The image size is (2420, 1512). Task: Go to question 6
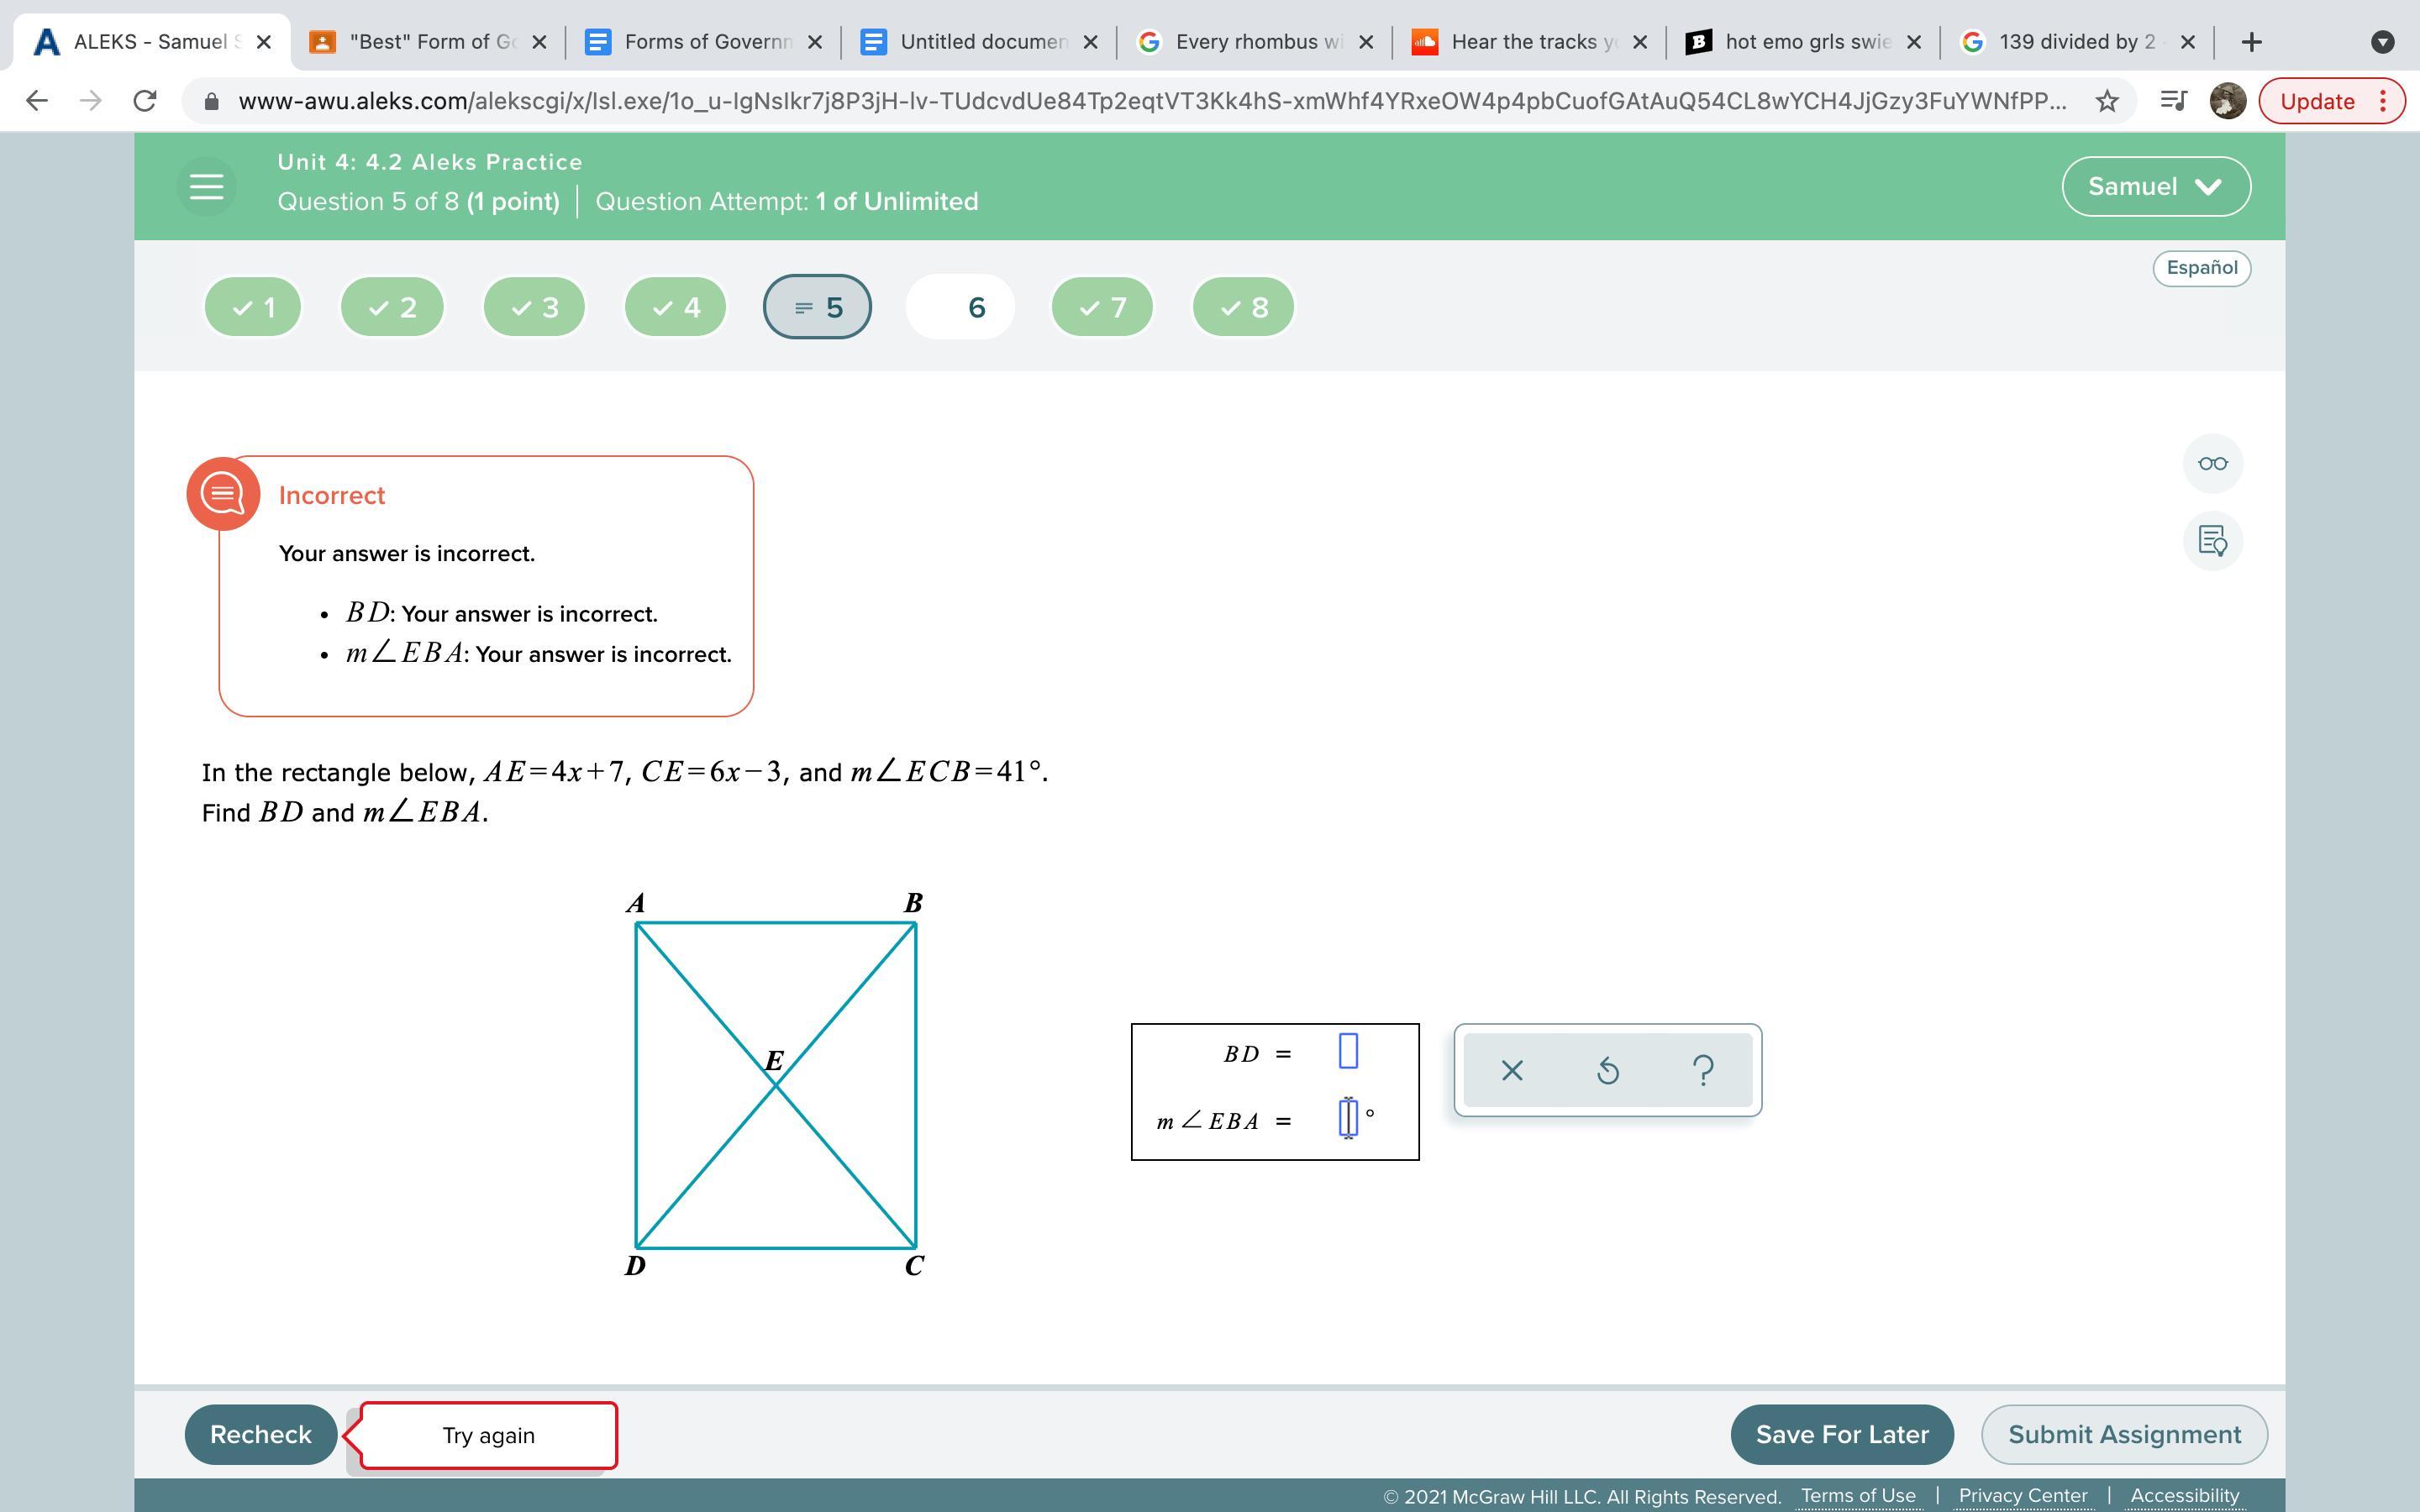coord(960,307)
